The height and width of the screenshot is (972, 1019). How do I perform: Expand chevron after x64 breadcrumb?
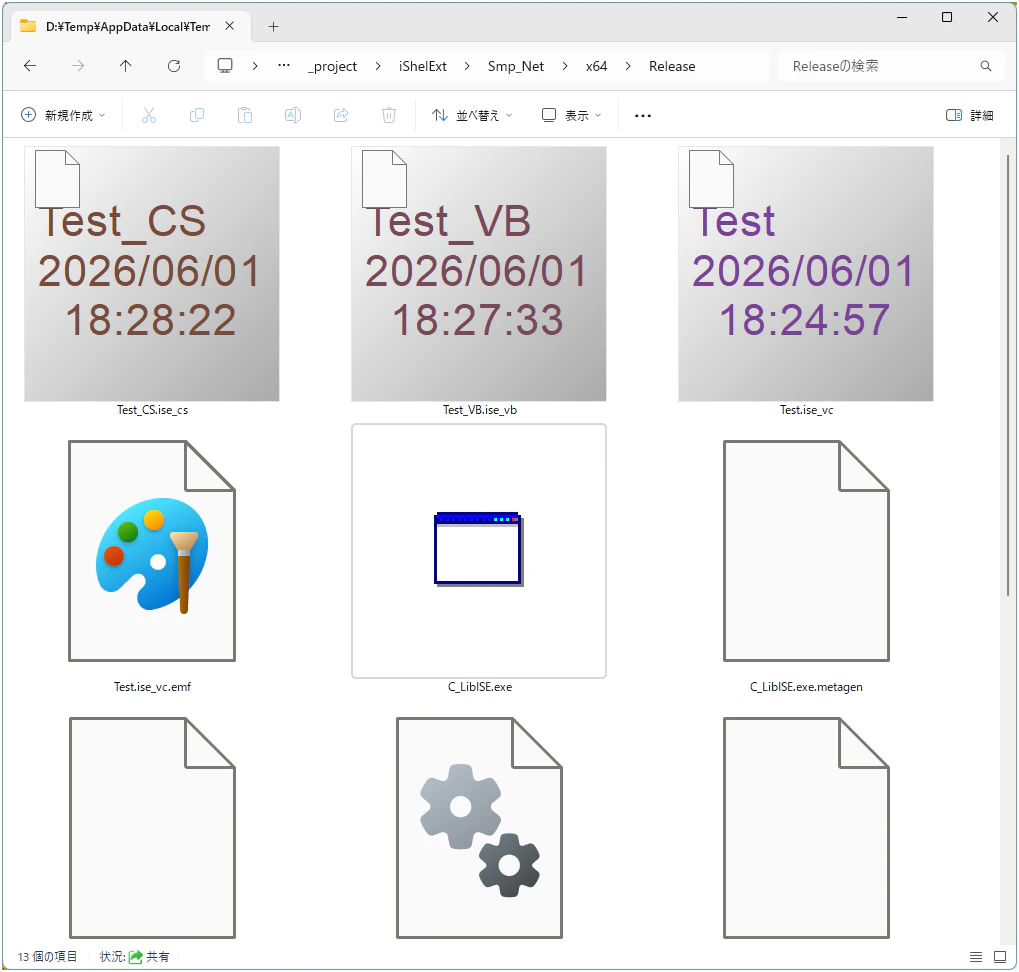pos(628,66)
